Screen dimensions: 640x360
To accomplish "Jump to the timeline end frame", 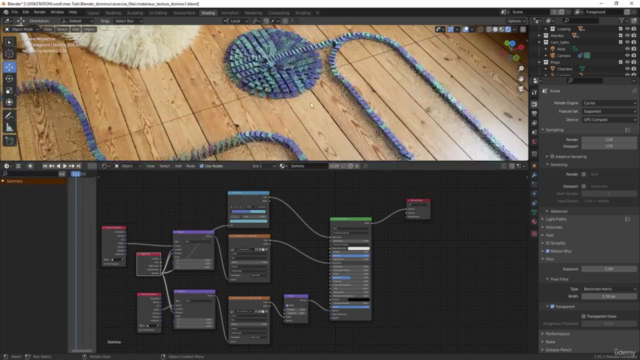I will (x=79, y=166).
